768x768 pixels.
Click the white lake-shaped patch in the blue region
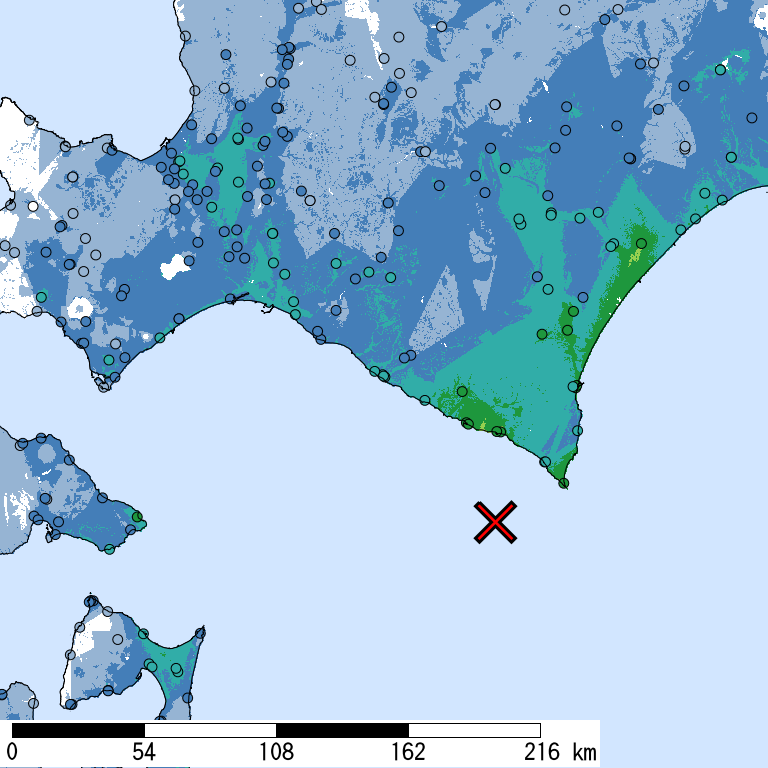click(x=175, y=266)
